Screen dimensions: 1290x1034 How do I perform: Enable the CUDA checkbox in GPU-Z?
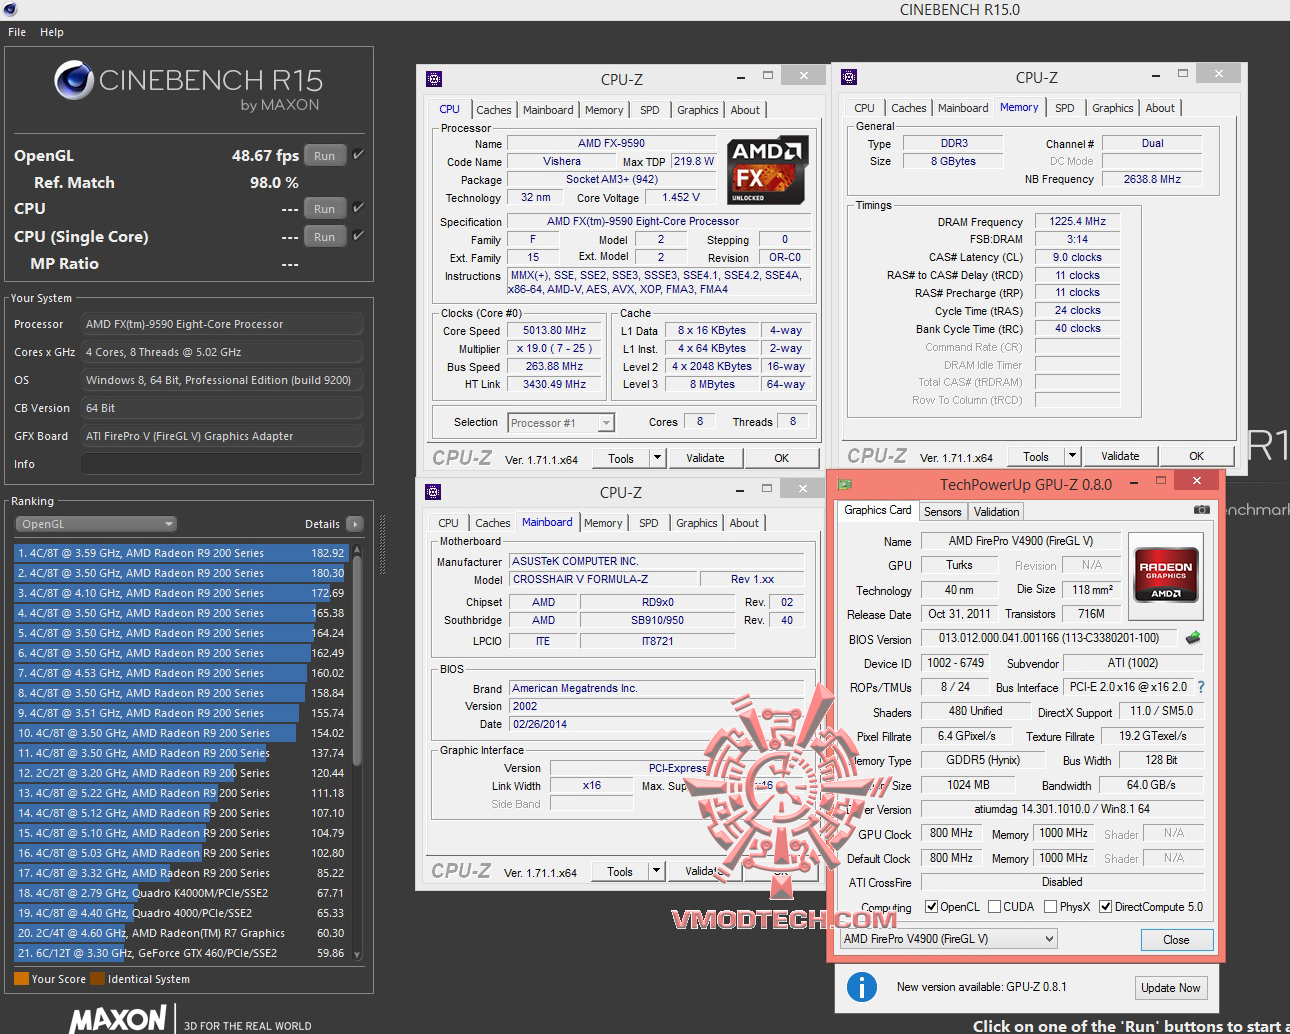(995, 907)
